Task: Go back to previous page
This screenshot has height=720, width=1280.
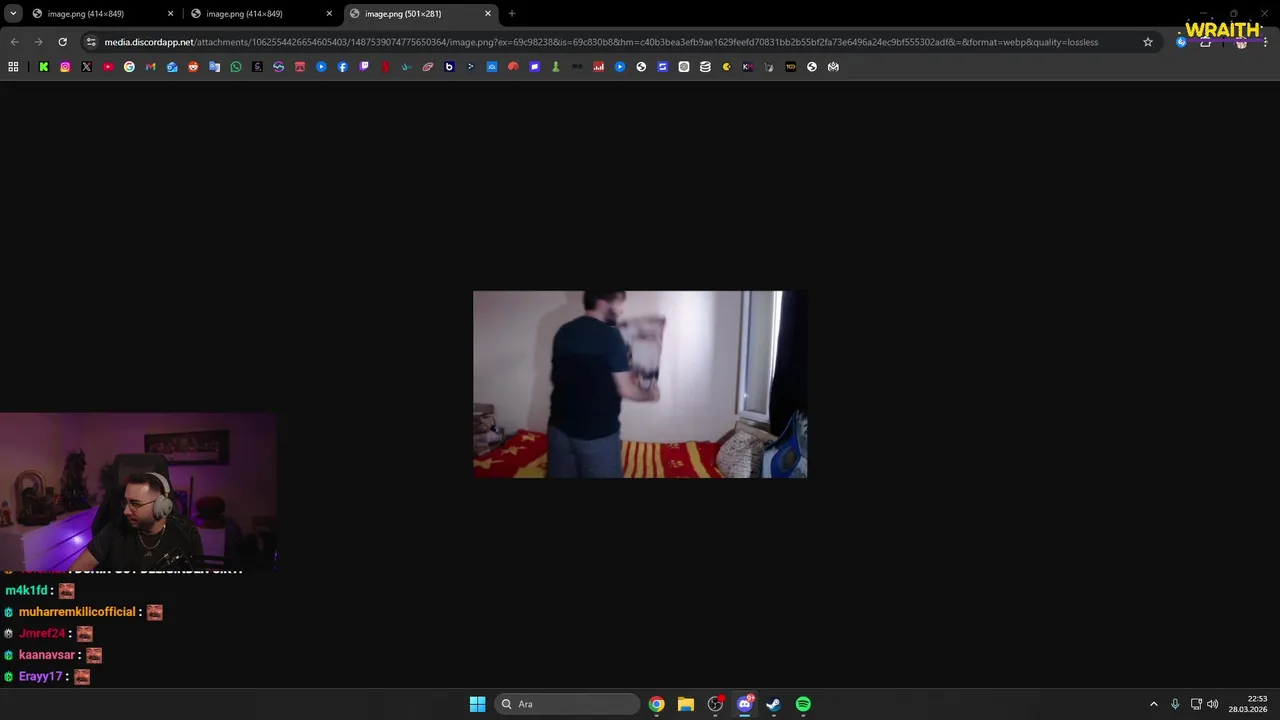Action: [14, 42]
